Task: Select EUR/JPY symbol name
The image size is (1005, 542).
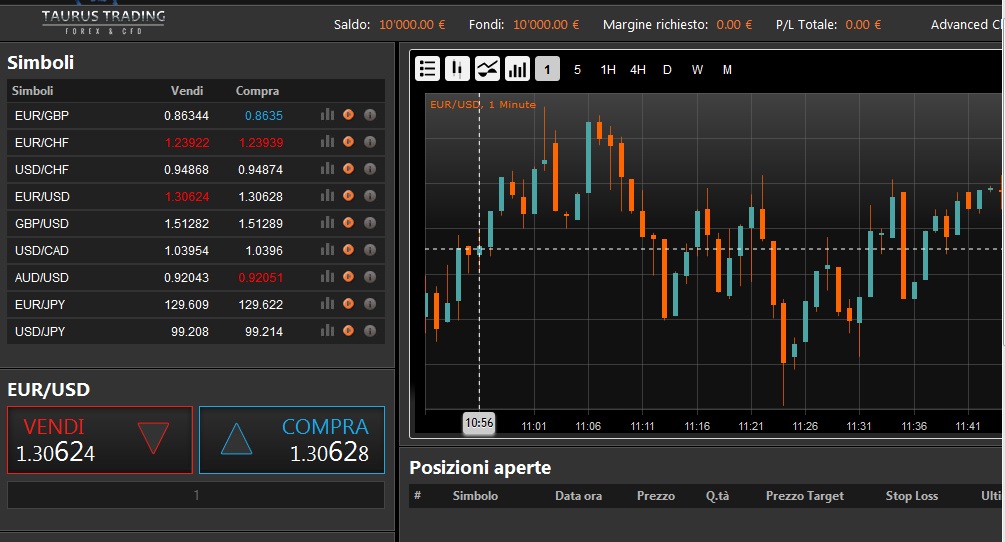Action: point(40,304)
